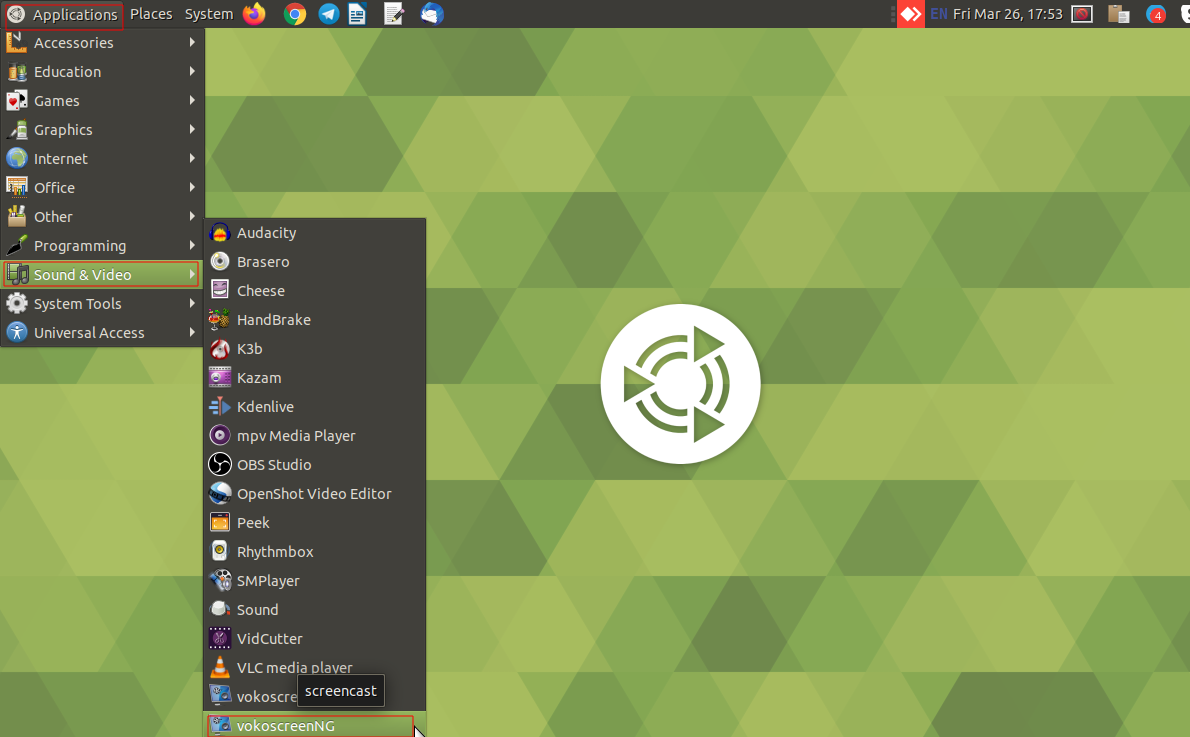Launch VidCutter
This screenshot has width=1190, height=737.
click(315, 638)
